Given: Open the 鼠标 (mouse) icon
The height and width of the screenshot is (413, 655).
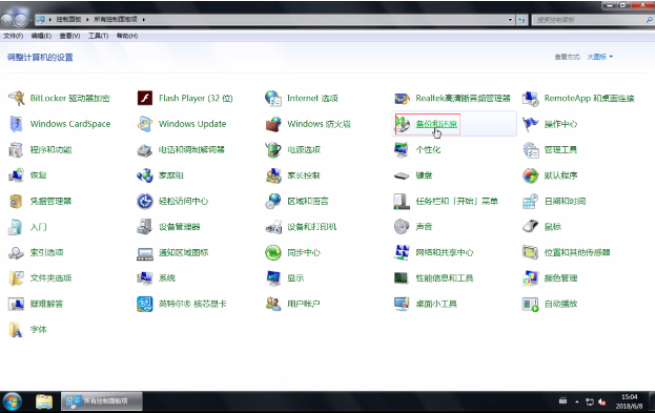Looking at the screenshot, I should pos(531,227).
